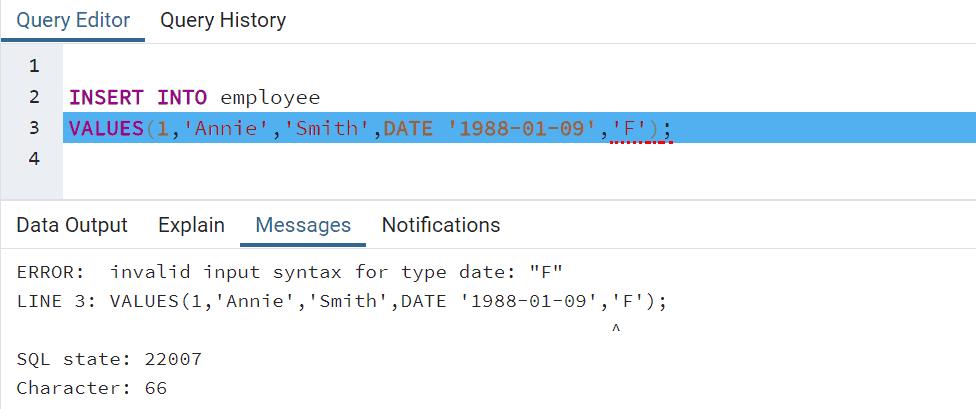Click the VALUES keyword in the editor
The width and height of the screenshot is (976, 409).
click(107, 128)
